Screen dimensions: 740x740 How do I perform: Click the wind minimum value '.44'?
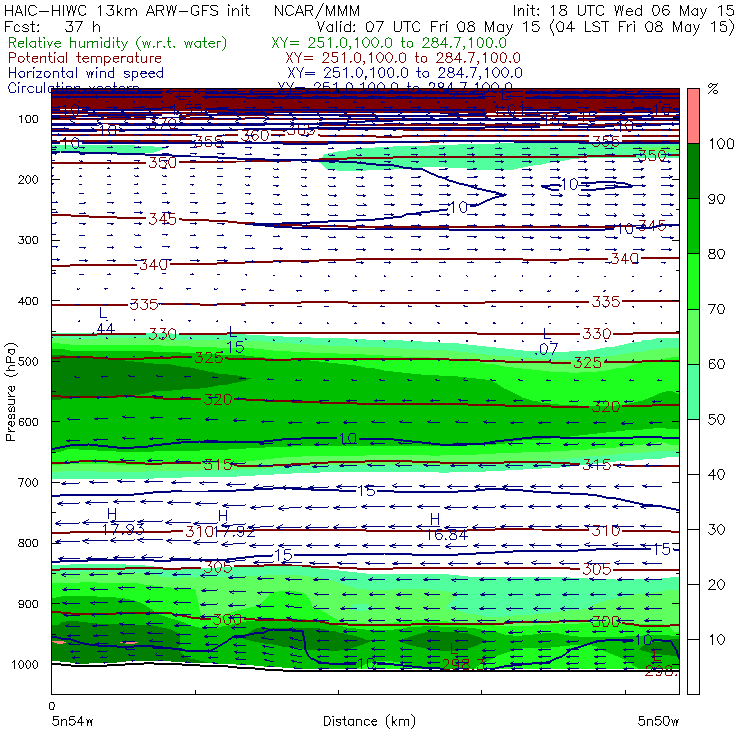pos(105,328)
